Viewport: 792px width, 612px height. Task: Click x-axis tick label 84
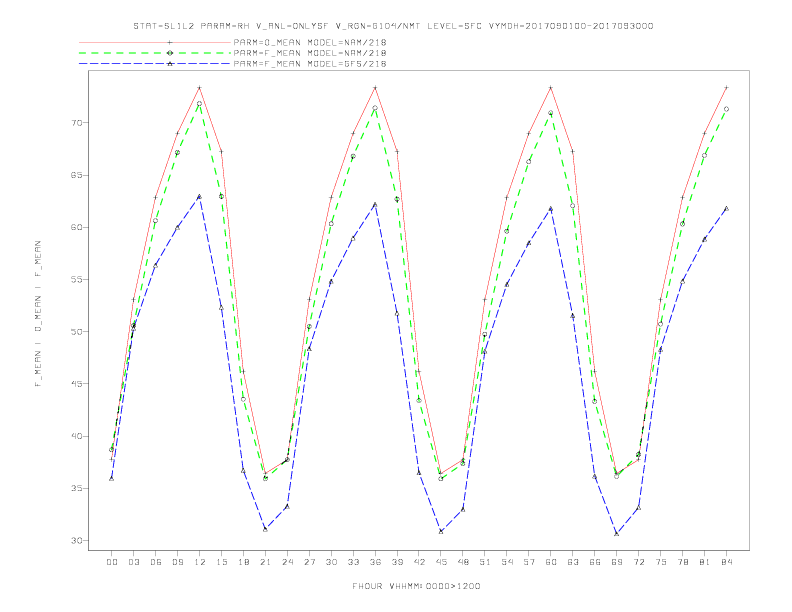tap(727, 562)
